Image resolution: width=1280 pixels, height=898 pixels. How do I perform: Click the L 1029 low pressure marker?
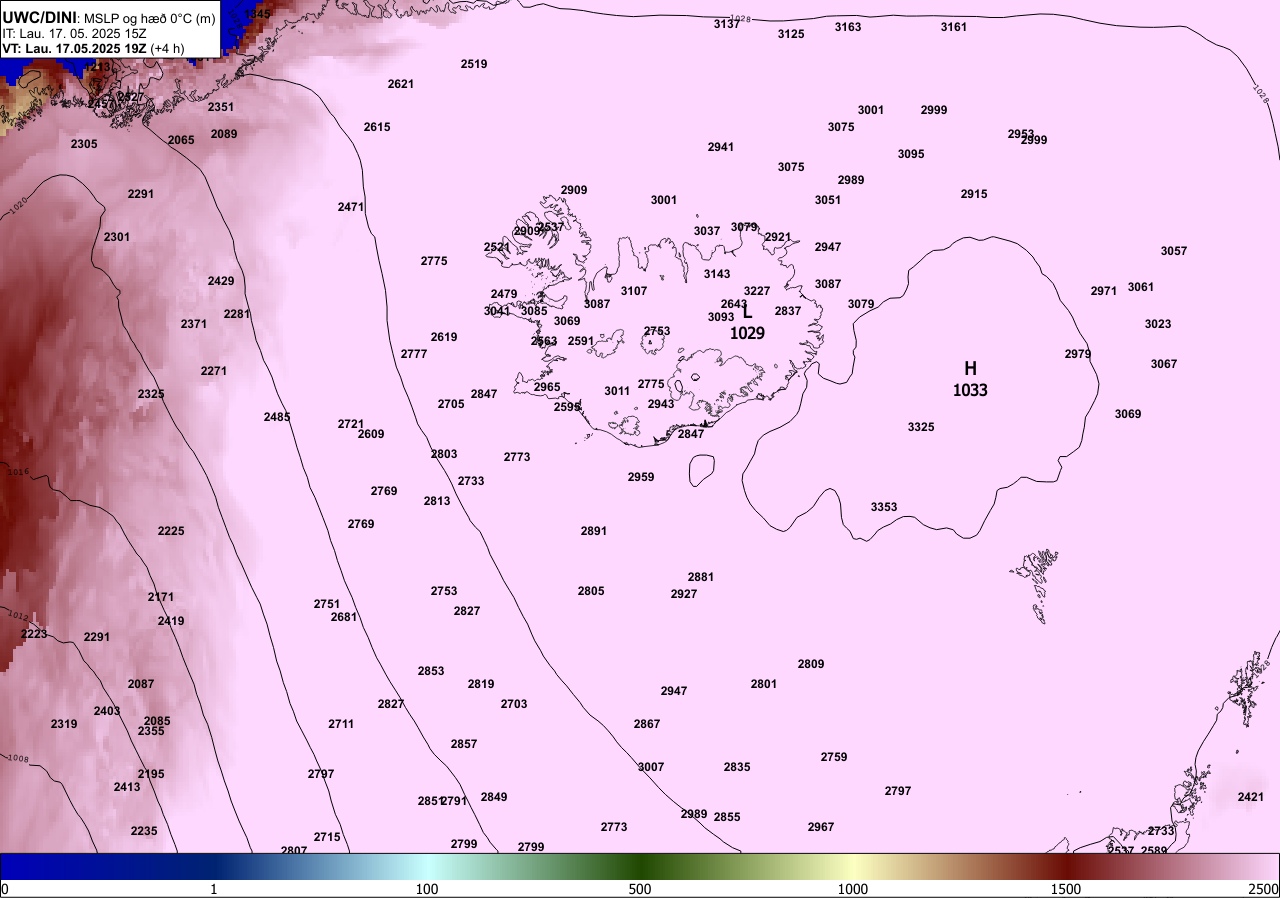(x=747, y=322)
